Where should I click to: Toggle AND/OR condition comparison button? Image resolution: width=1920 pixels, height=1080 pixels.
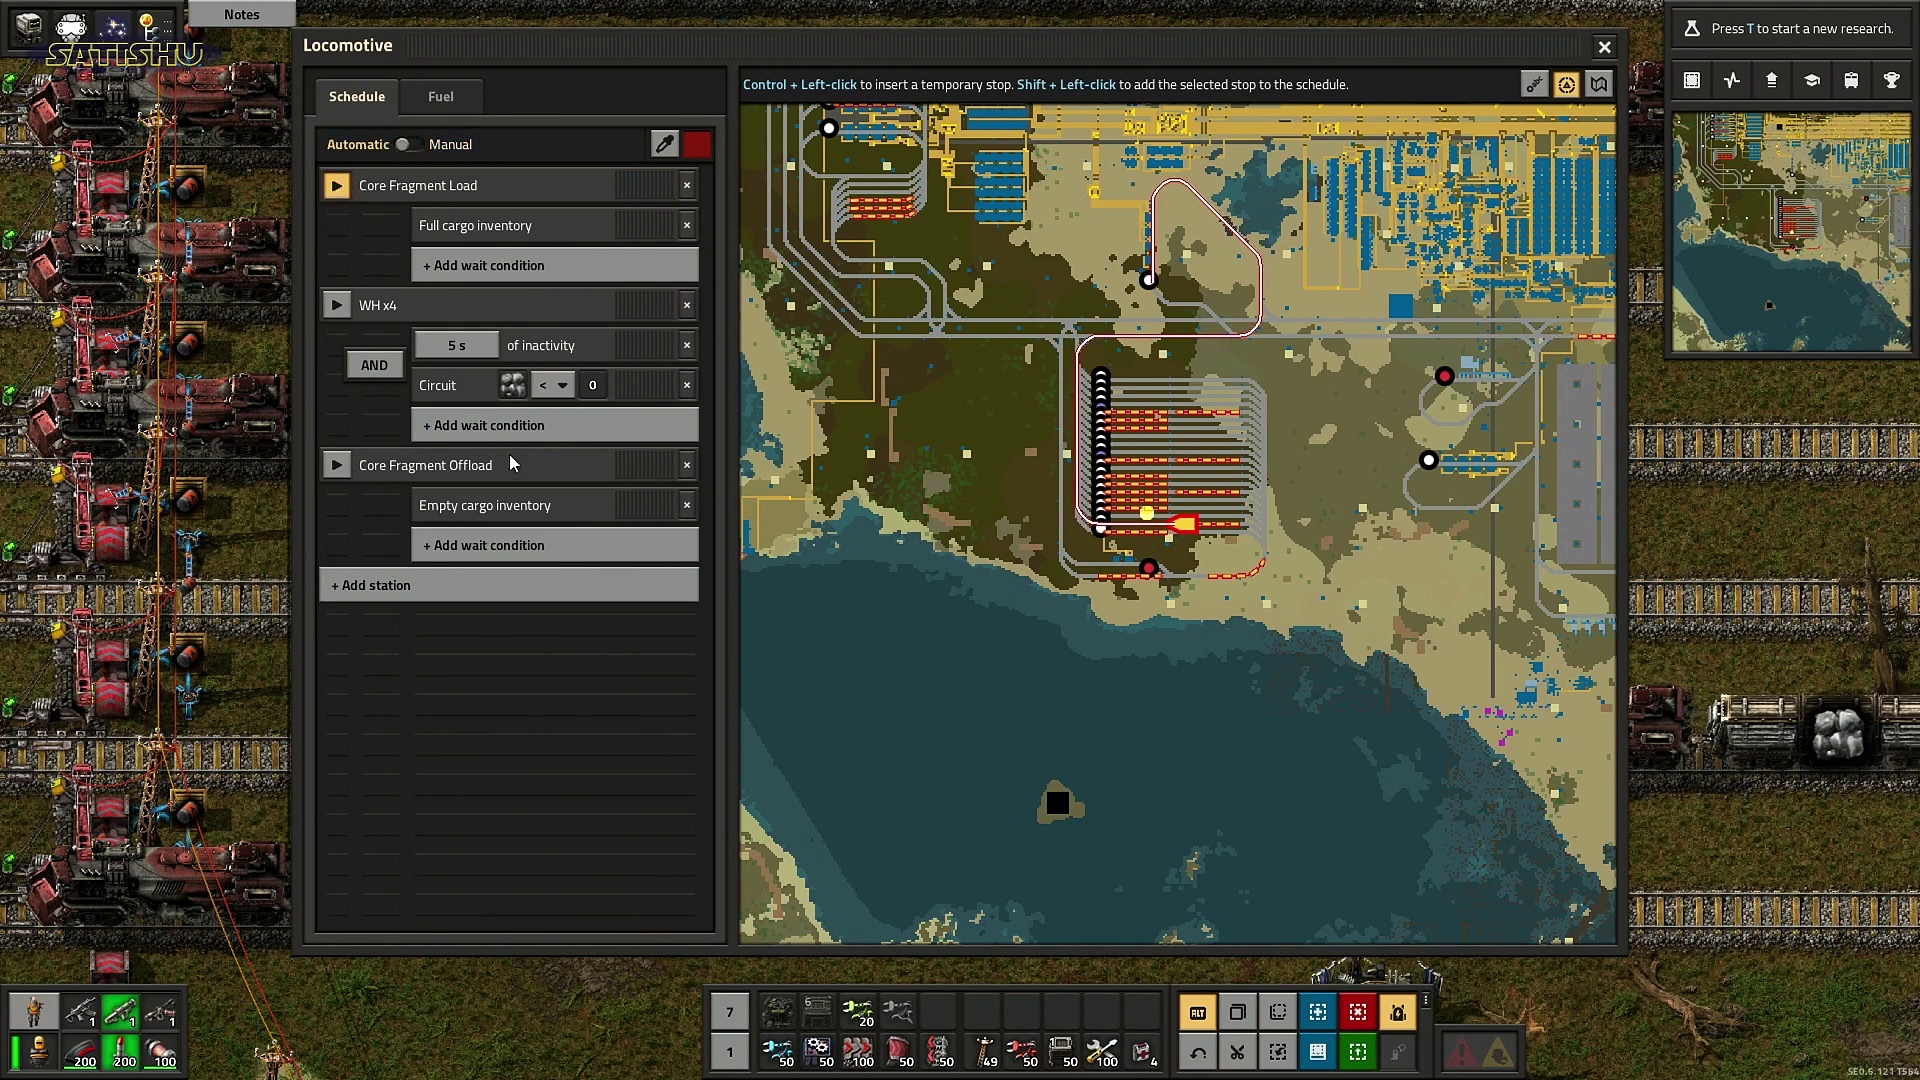pos(374,365)
